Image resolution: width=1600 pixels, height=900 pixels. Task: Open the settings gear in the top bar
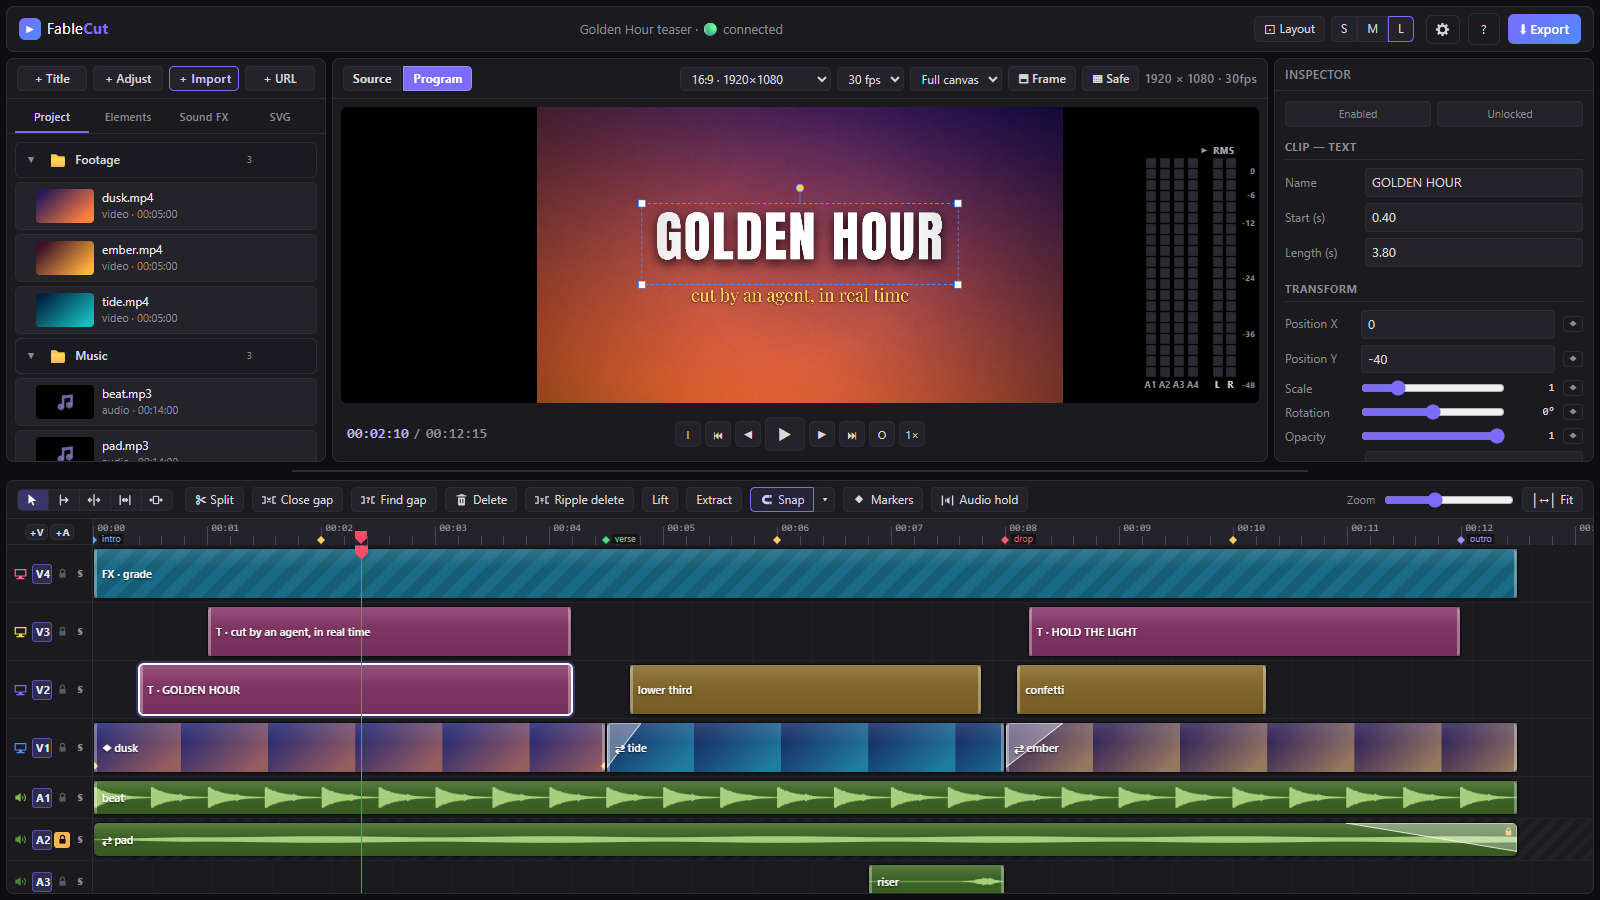1442,29
